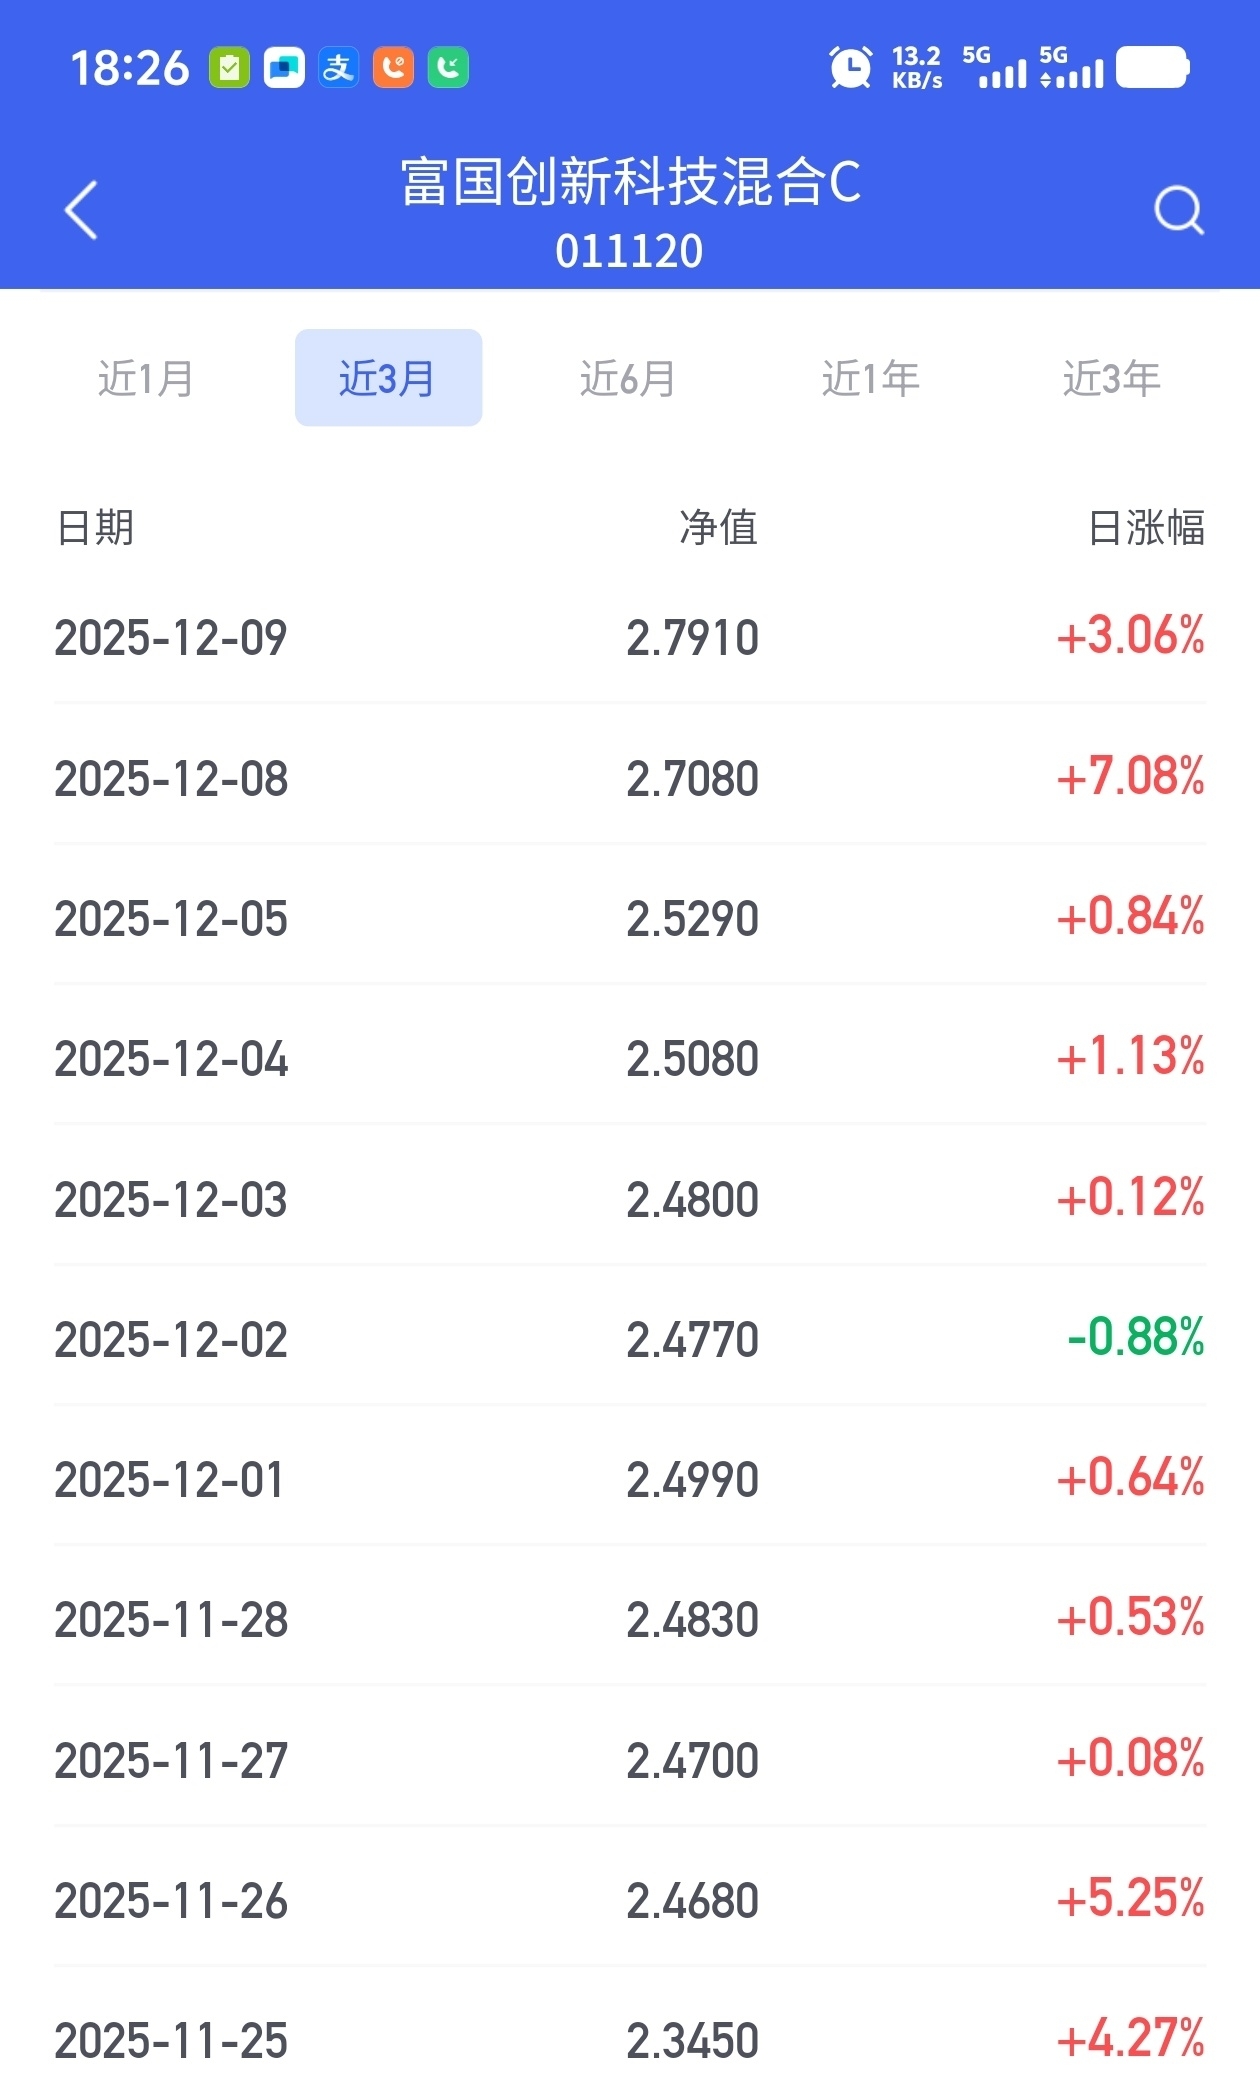Switch to the 近6月 range
The width and height of the screenshot is (1260, 2086).
[628, 378]
